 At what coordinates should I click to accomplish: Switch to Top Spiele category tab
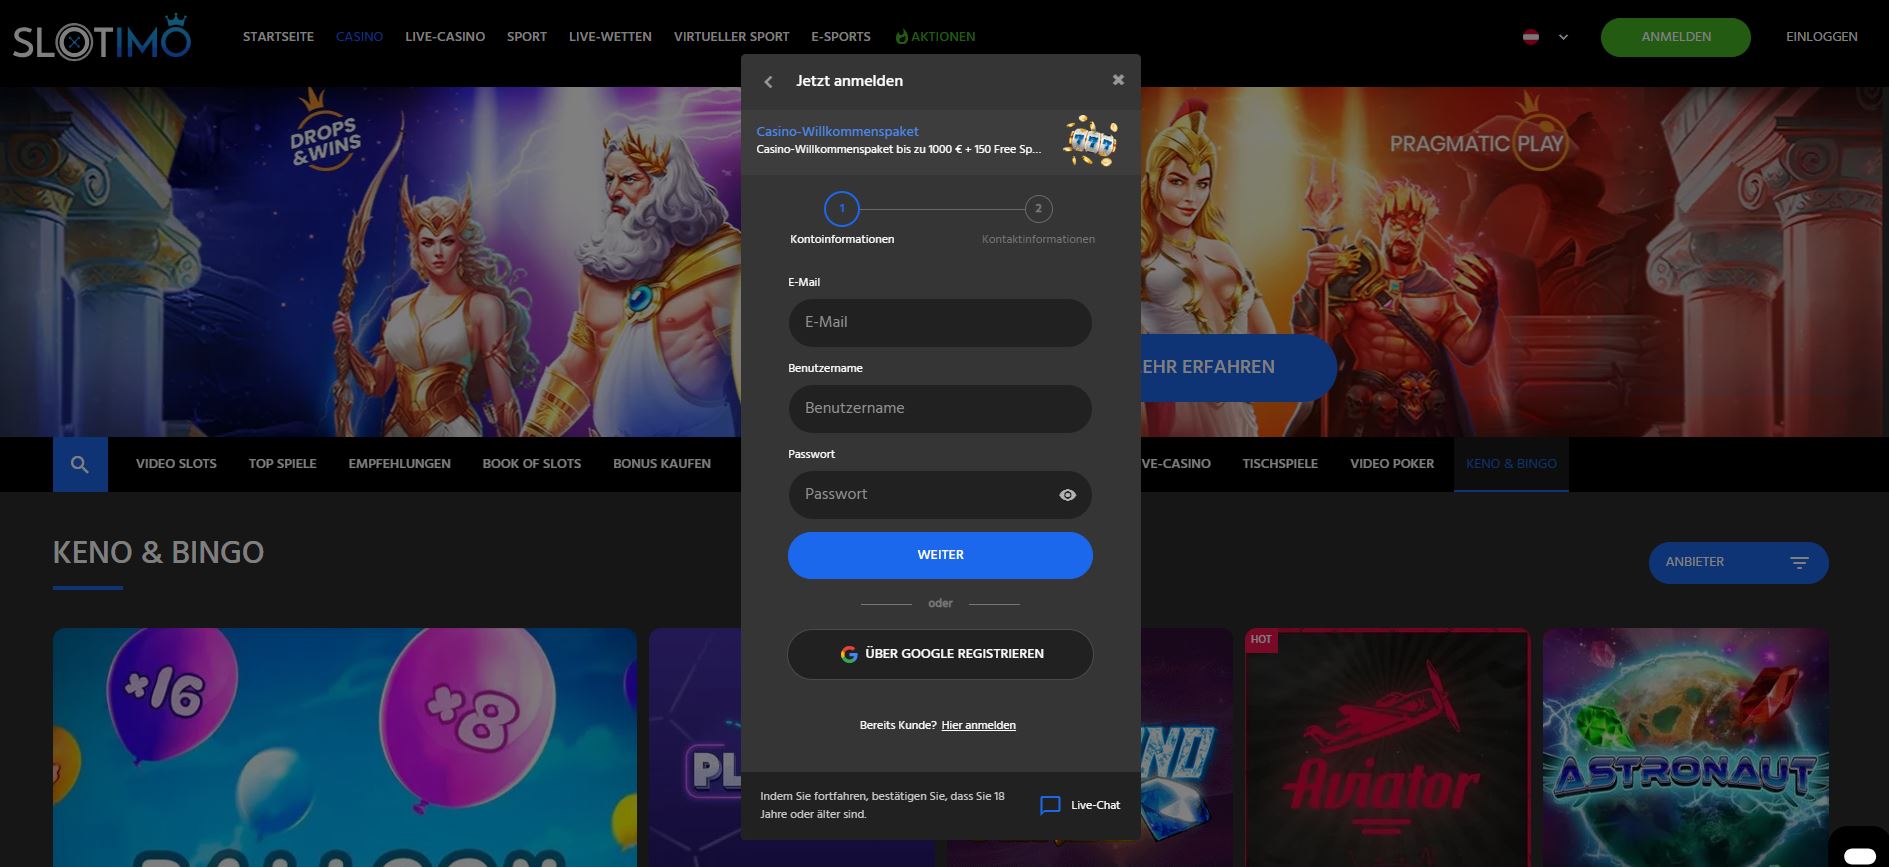click(282, 464)
